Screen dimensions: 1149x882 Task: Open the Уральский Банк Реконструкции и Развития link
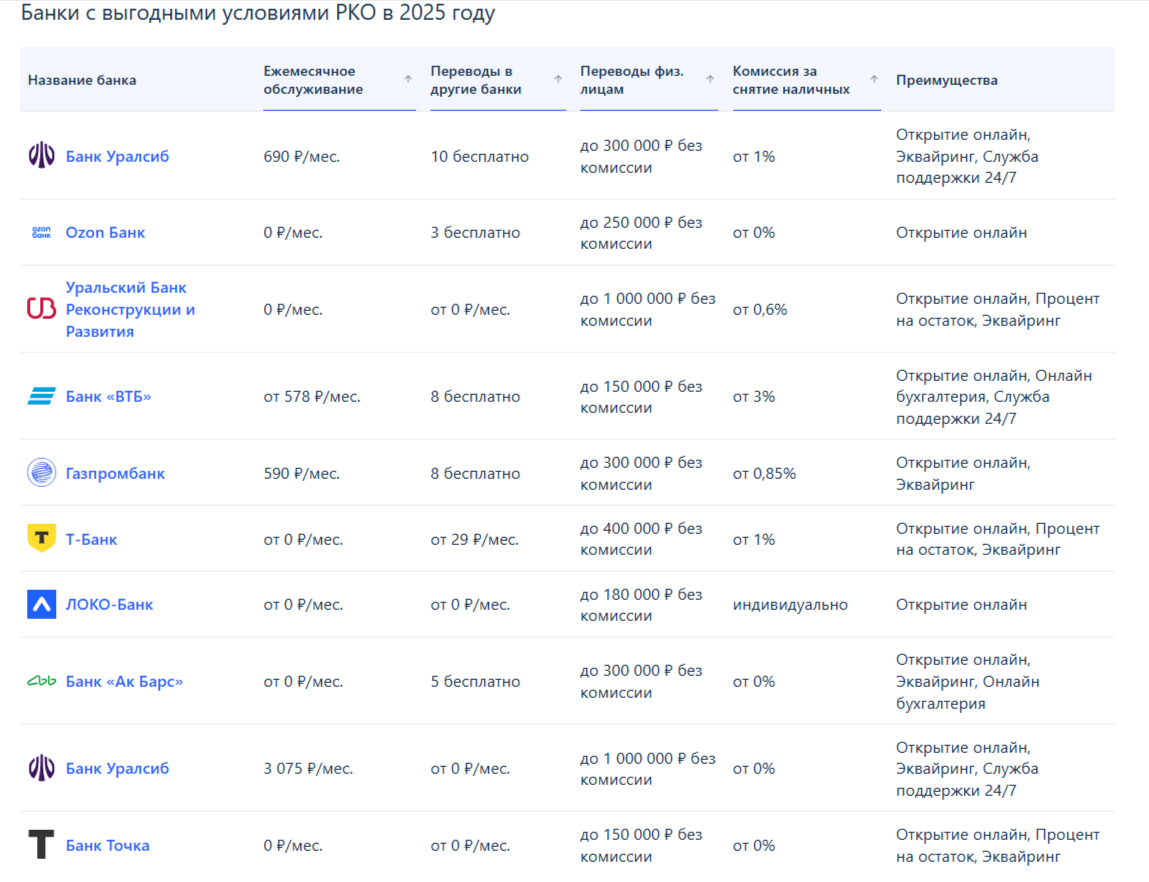130,309
